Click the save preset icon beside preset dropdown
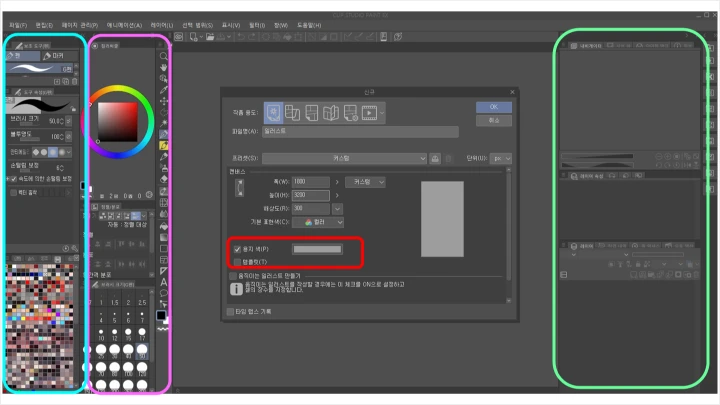This screenshot has height=405, width=720. point(435,158)
